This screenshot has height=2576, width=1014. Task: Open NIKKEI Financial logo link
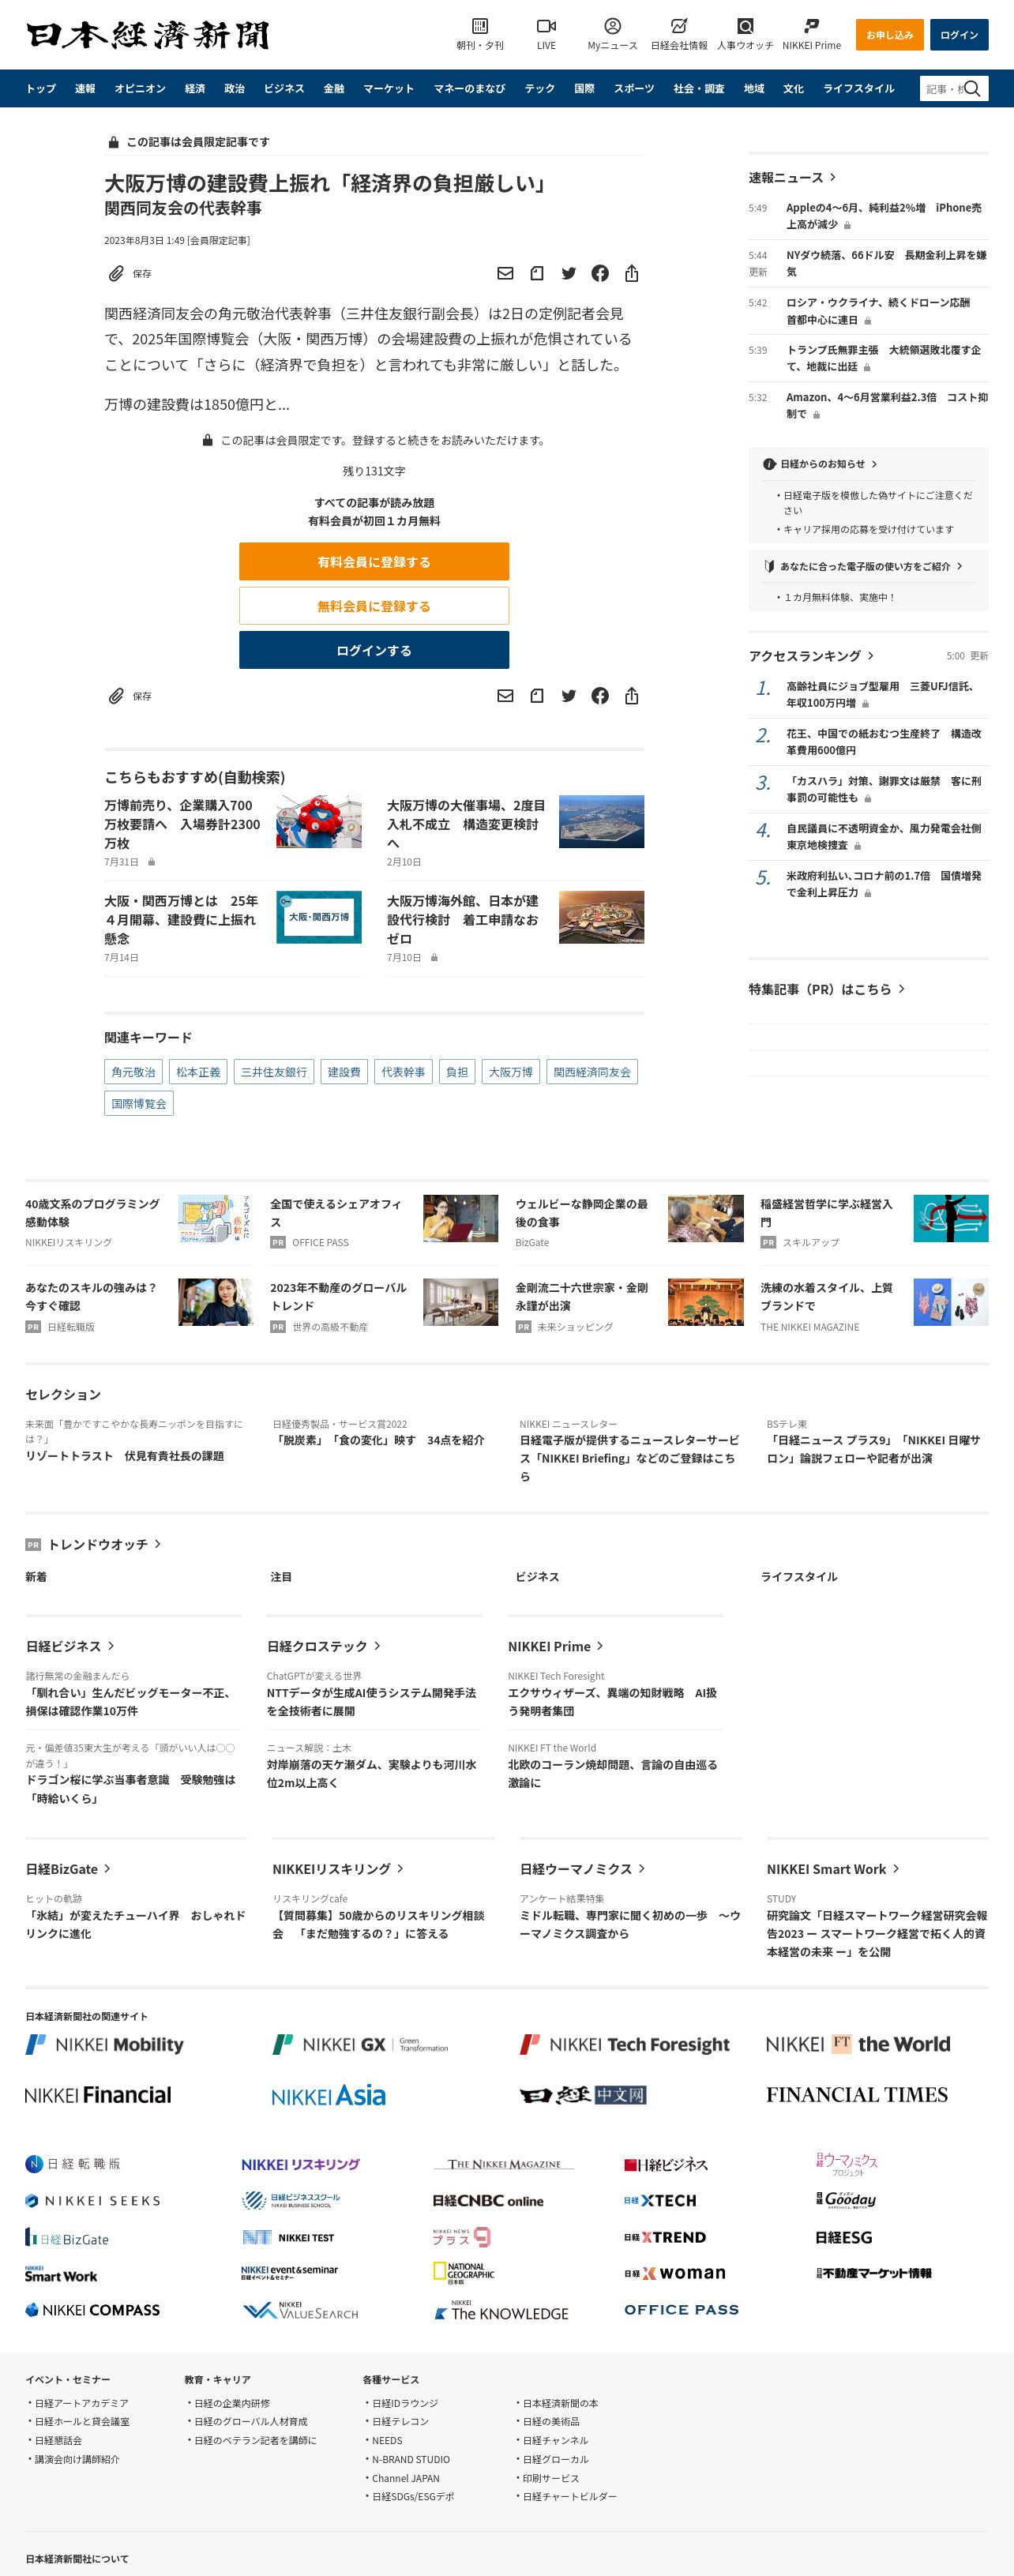click(98, 2095)
